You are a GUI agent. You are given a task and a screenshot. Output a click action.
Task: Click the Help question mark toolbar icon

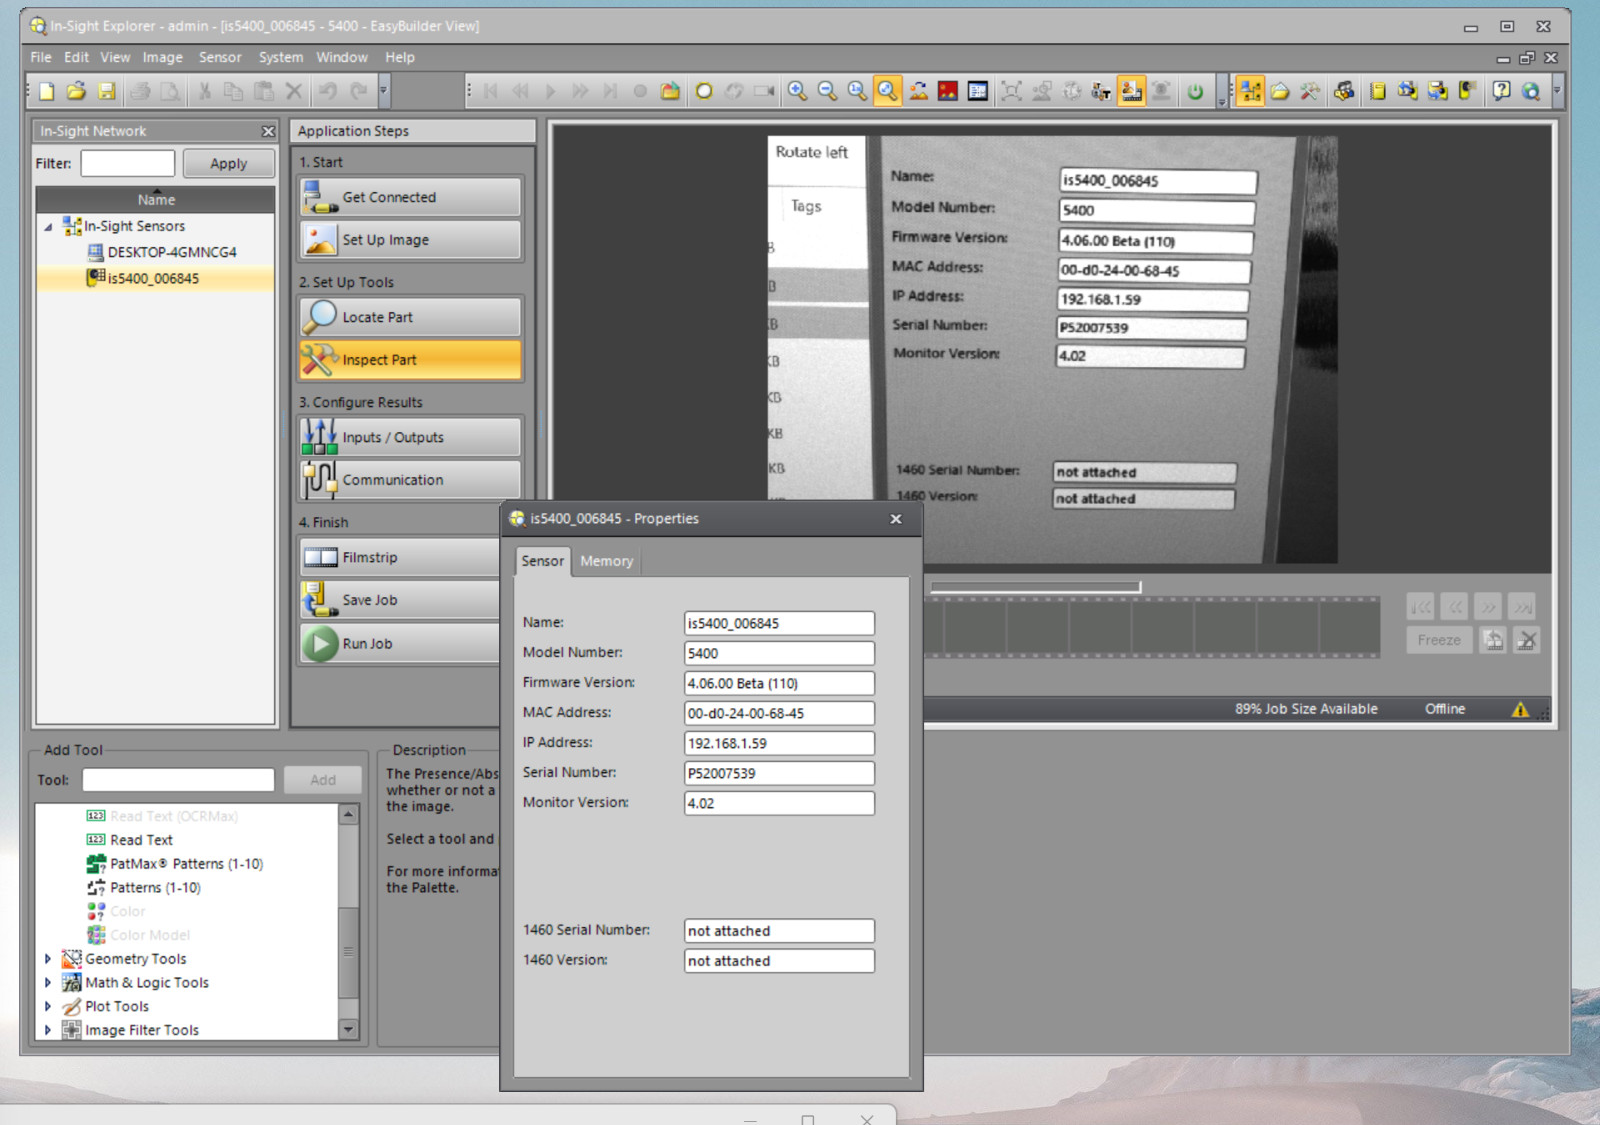[x=1501, y=92]
